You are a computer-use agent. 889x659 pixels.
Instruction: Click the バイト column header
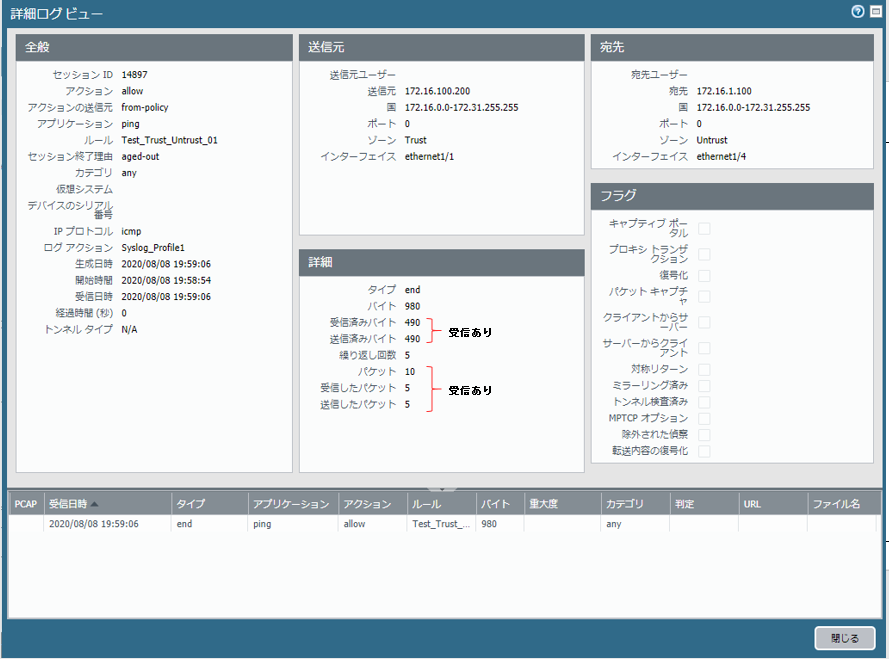pos(500,504)
